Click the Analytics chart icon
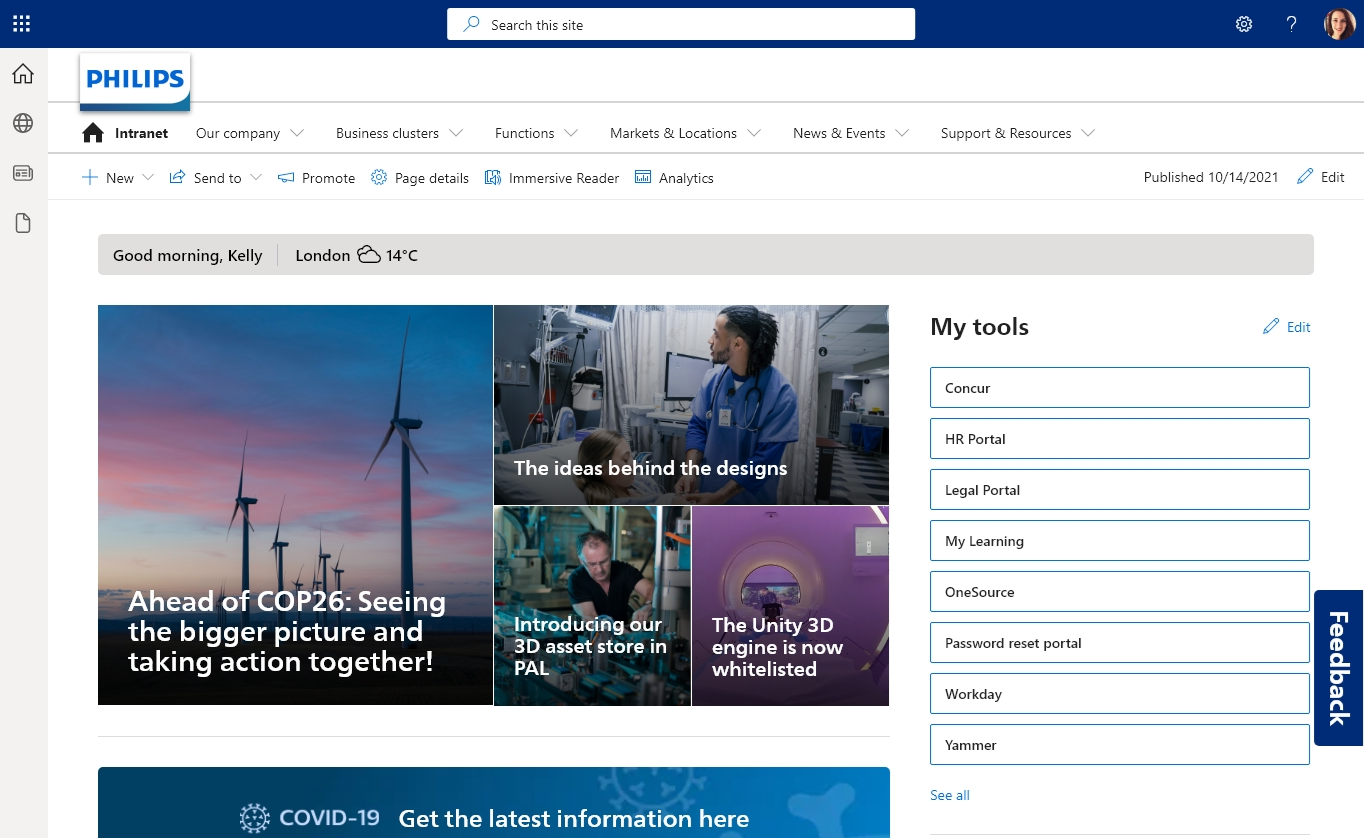The height and width of the screenshot is (838, 1364). 643,177
